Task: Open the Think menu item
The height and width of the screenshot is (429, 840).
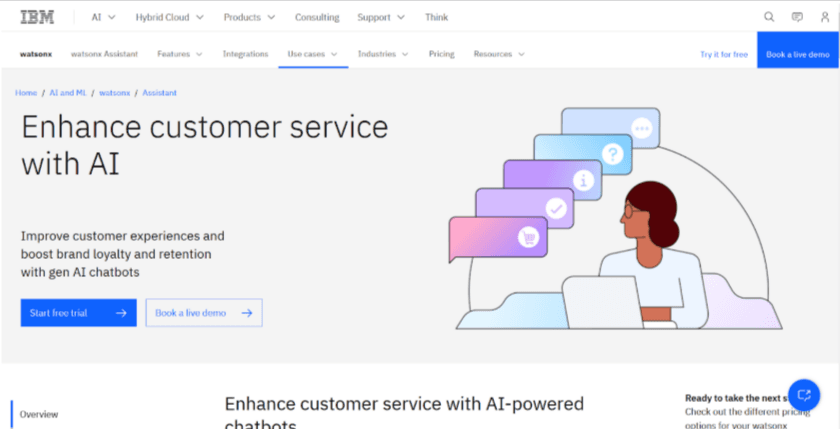Action: point(437,17)
